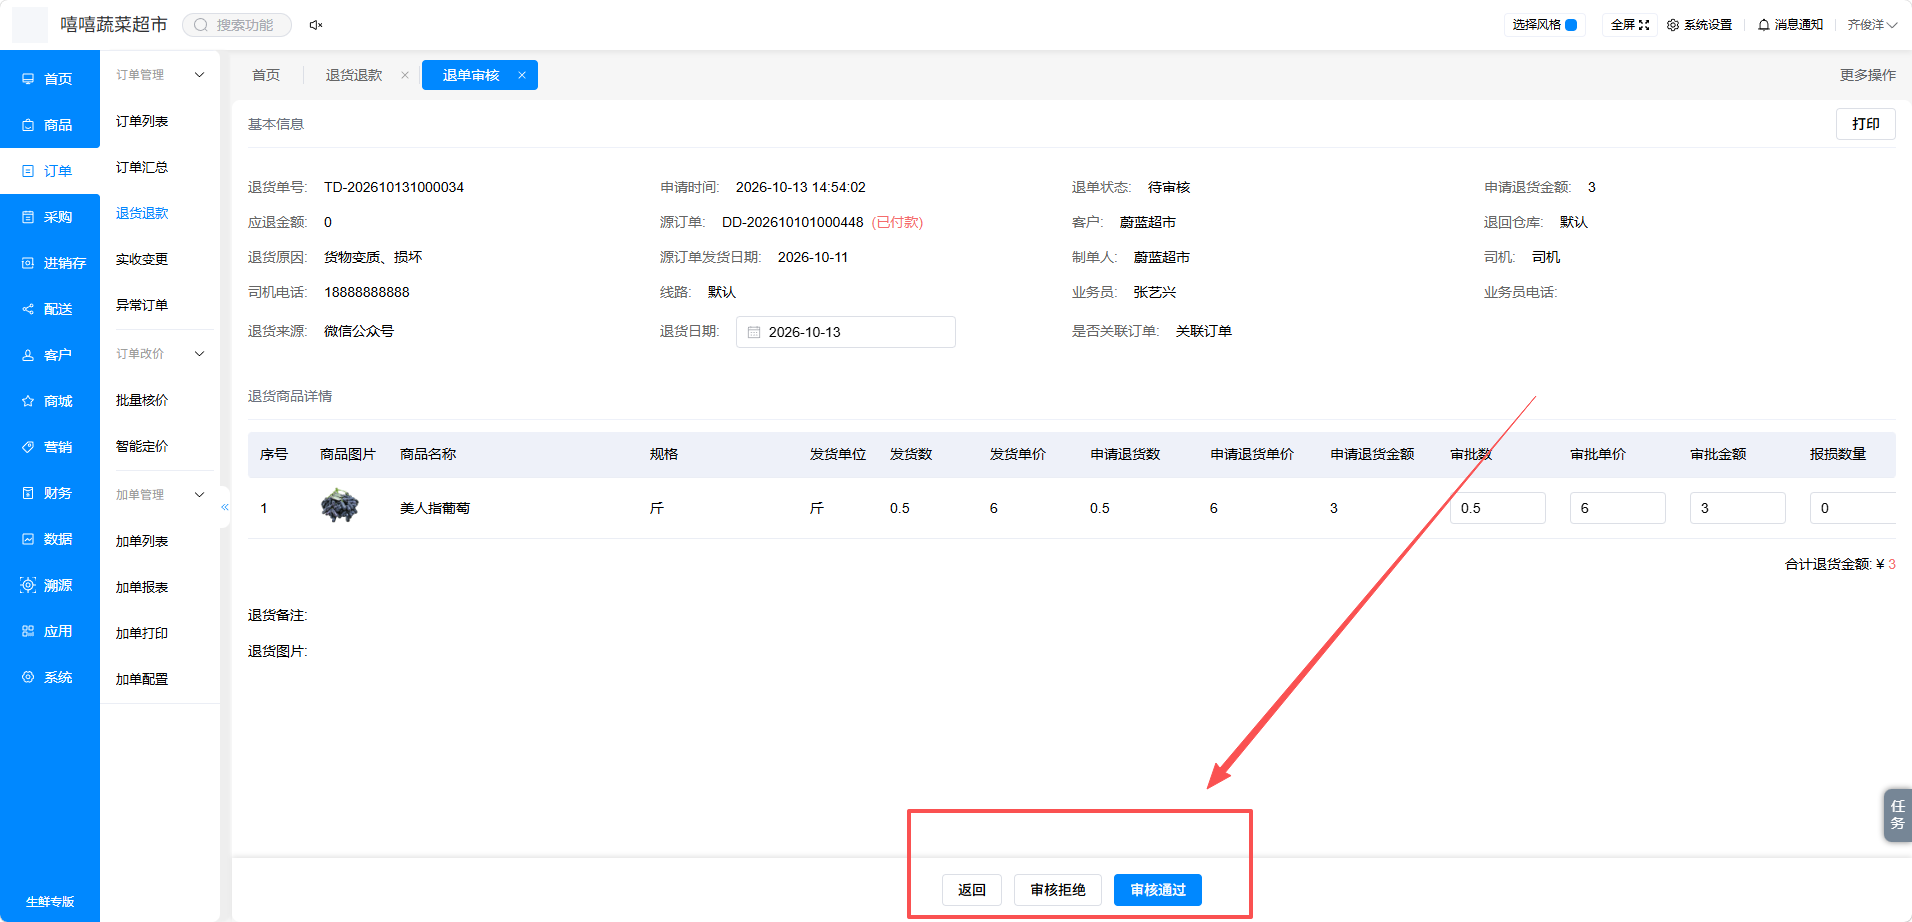Open the 溯源 traceability sidebar item
The height and width of the screenshot is (922, 1912).
[50, 585]
